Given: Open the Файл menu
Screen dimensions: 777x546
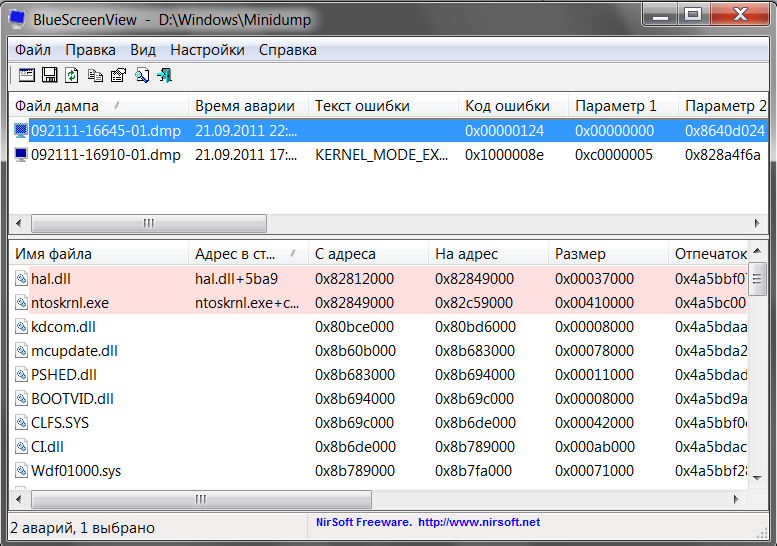Looking at the screenshot, I should pyautogui.click(x=33, y=50).
